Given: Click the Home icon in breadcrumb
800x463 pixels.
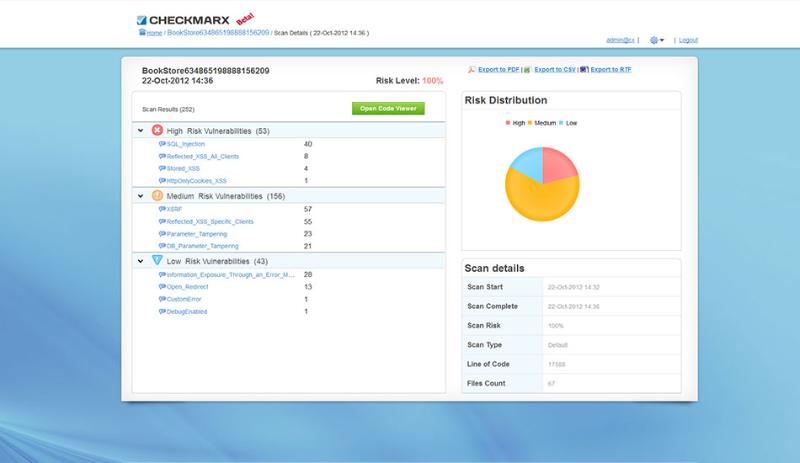Looking at the screenshot, I should pos(142,32).
